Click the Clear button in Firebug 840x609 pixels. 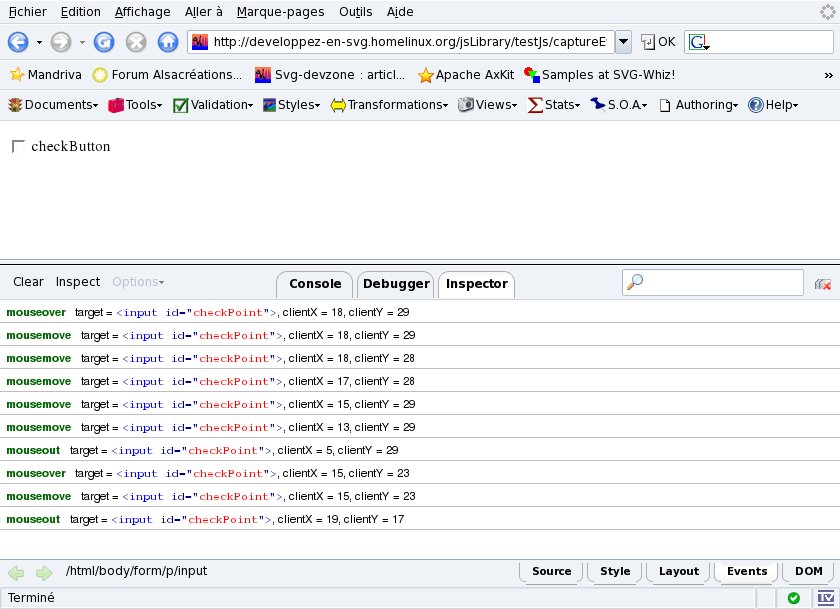pyautogui.click(x=28, y=282)
